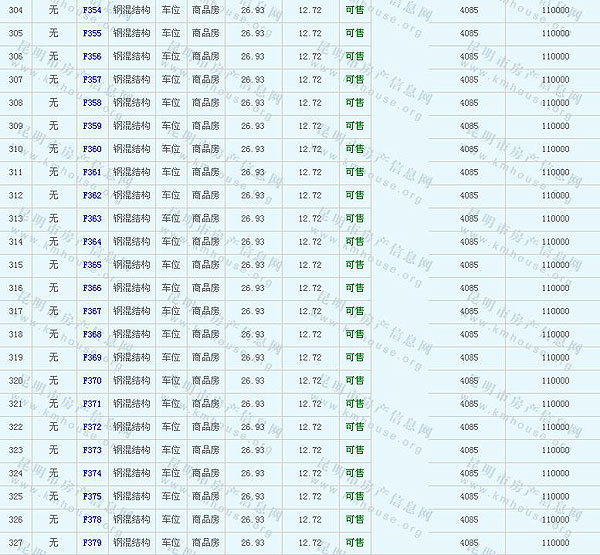Click the F355 parking space link

pyautogui.click(x=91, y=33)
